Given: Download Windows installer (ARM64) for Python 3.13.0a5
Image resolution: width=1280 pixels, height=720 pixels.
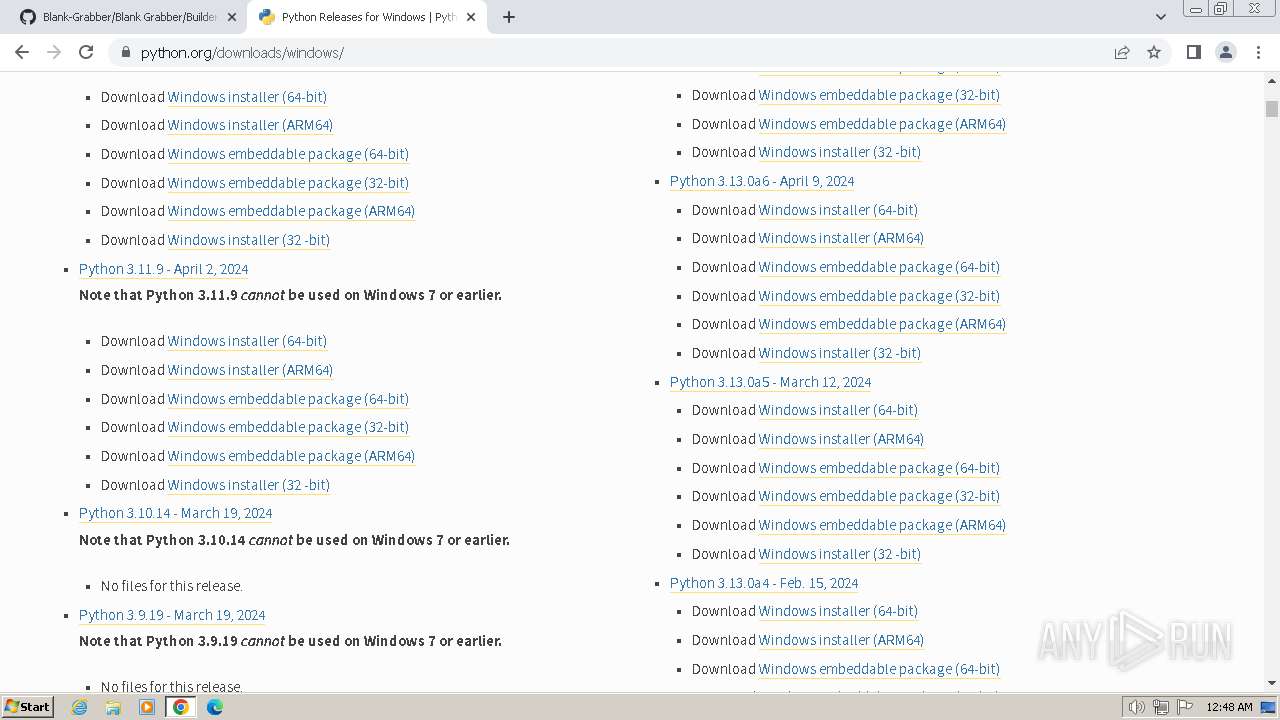Looking at the screenshot, I should (x=841, y=439).
